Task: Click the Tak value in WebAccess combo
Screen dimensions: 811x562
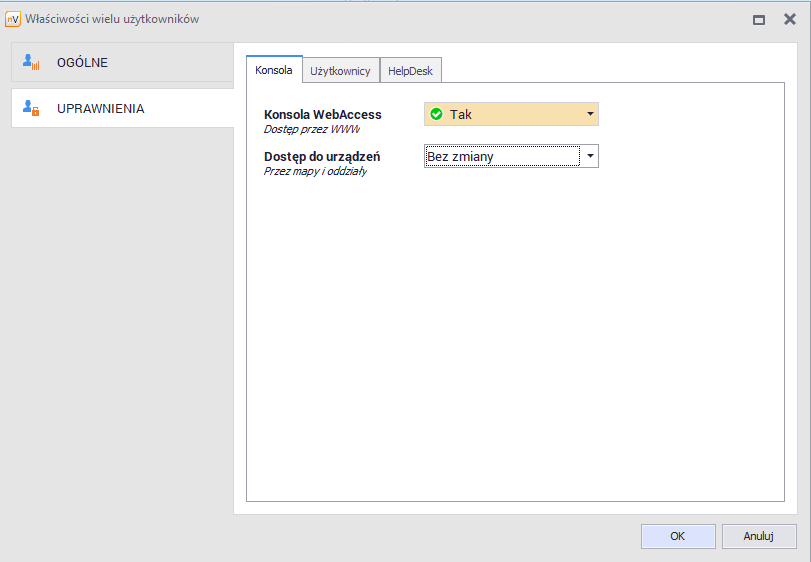Action: point(461,115)
